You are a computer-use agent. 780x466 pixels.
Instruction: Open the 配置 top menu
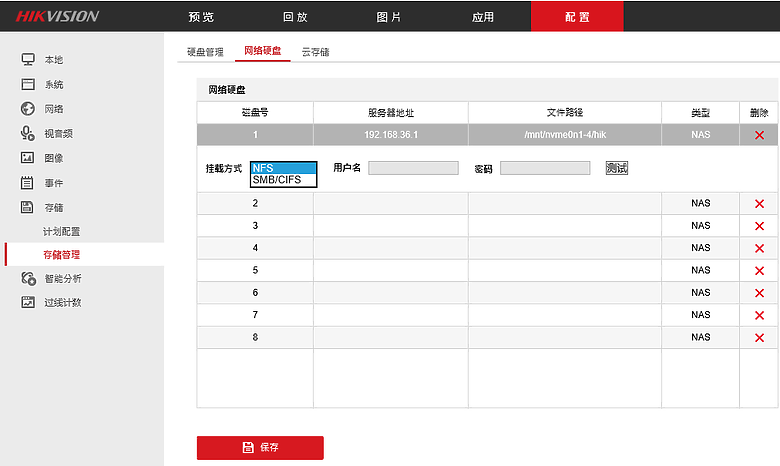coord(577,16)
